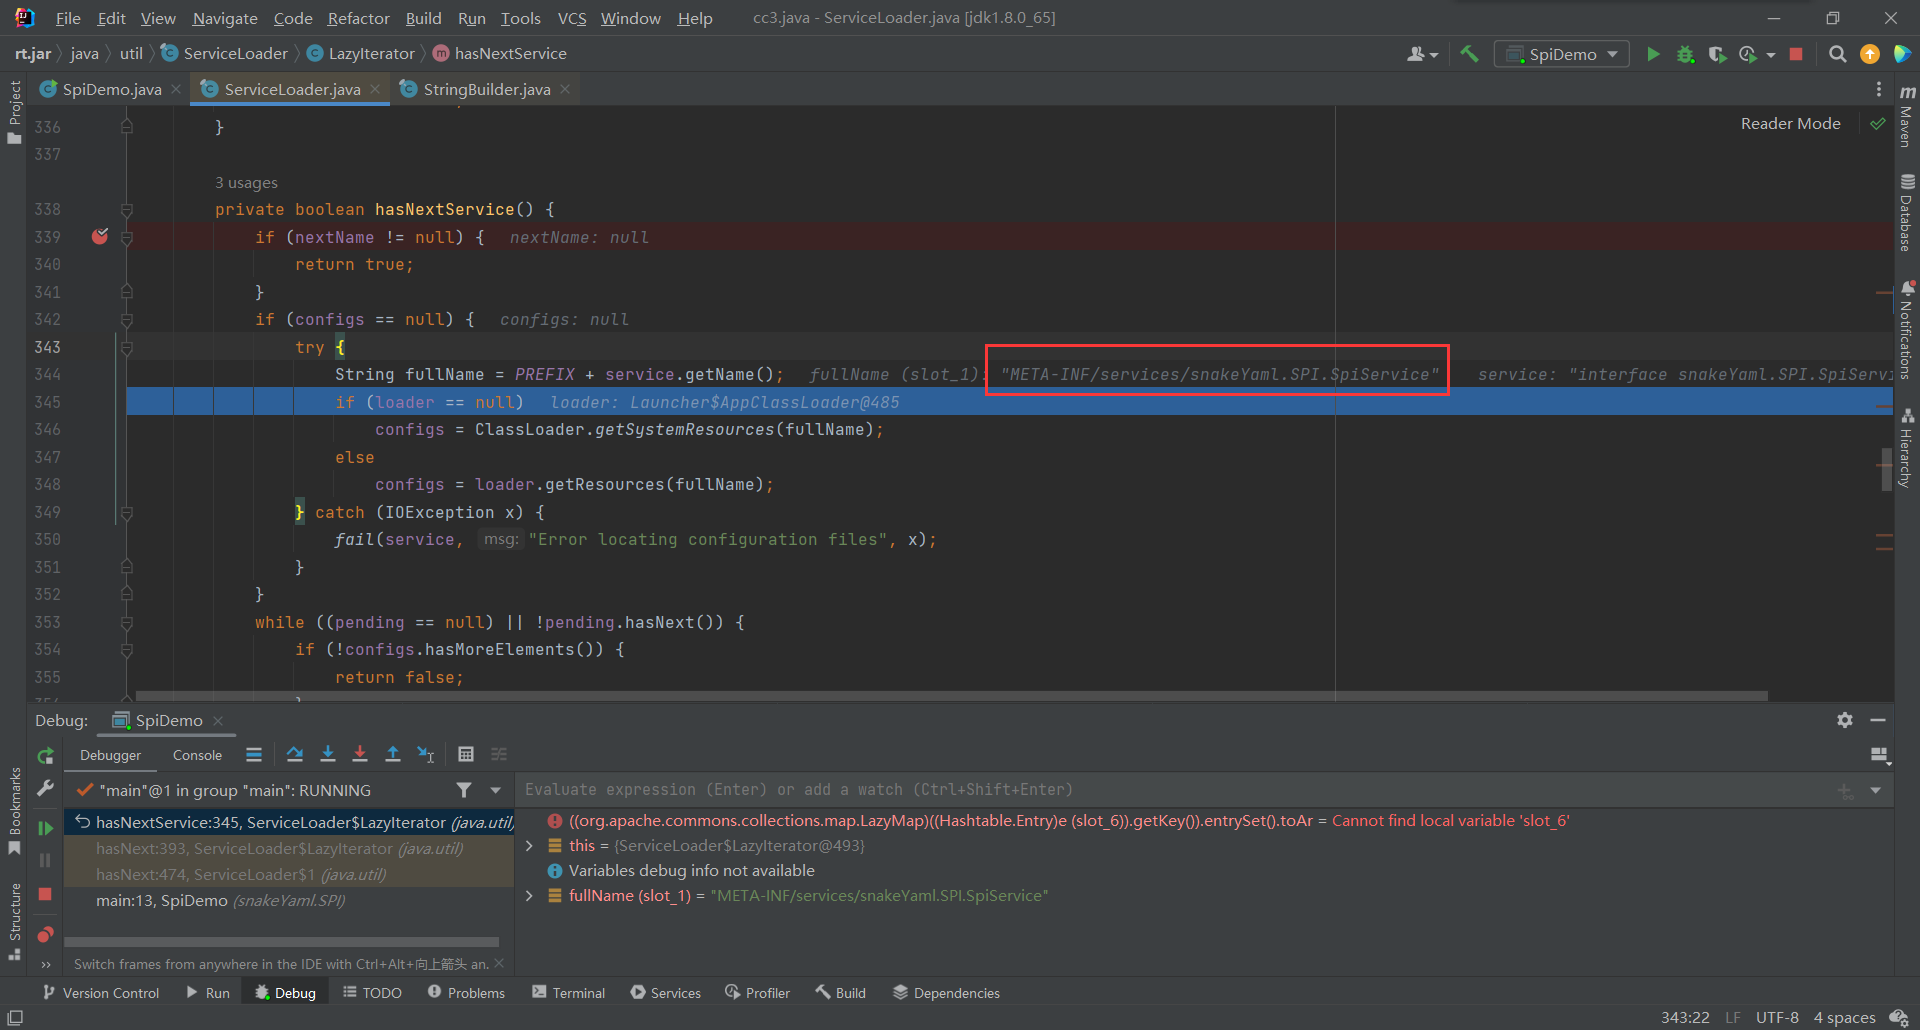Viewport: 1920px width, 1030px height.
Task: Select the main:13, SpiDemo stack frame
Action: pyautogui.click(x=289, y=900)
